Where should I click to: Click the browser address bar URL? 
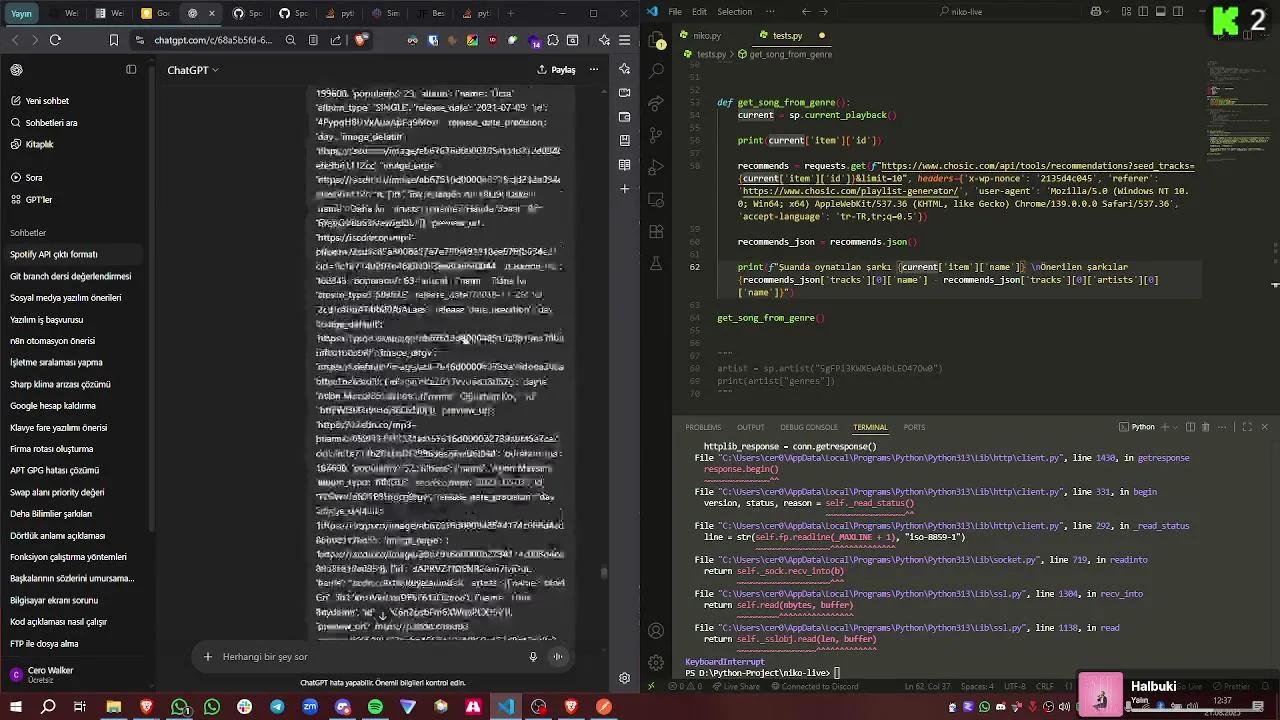pos(213,40)
